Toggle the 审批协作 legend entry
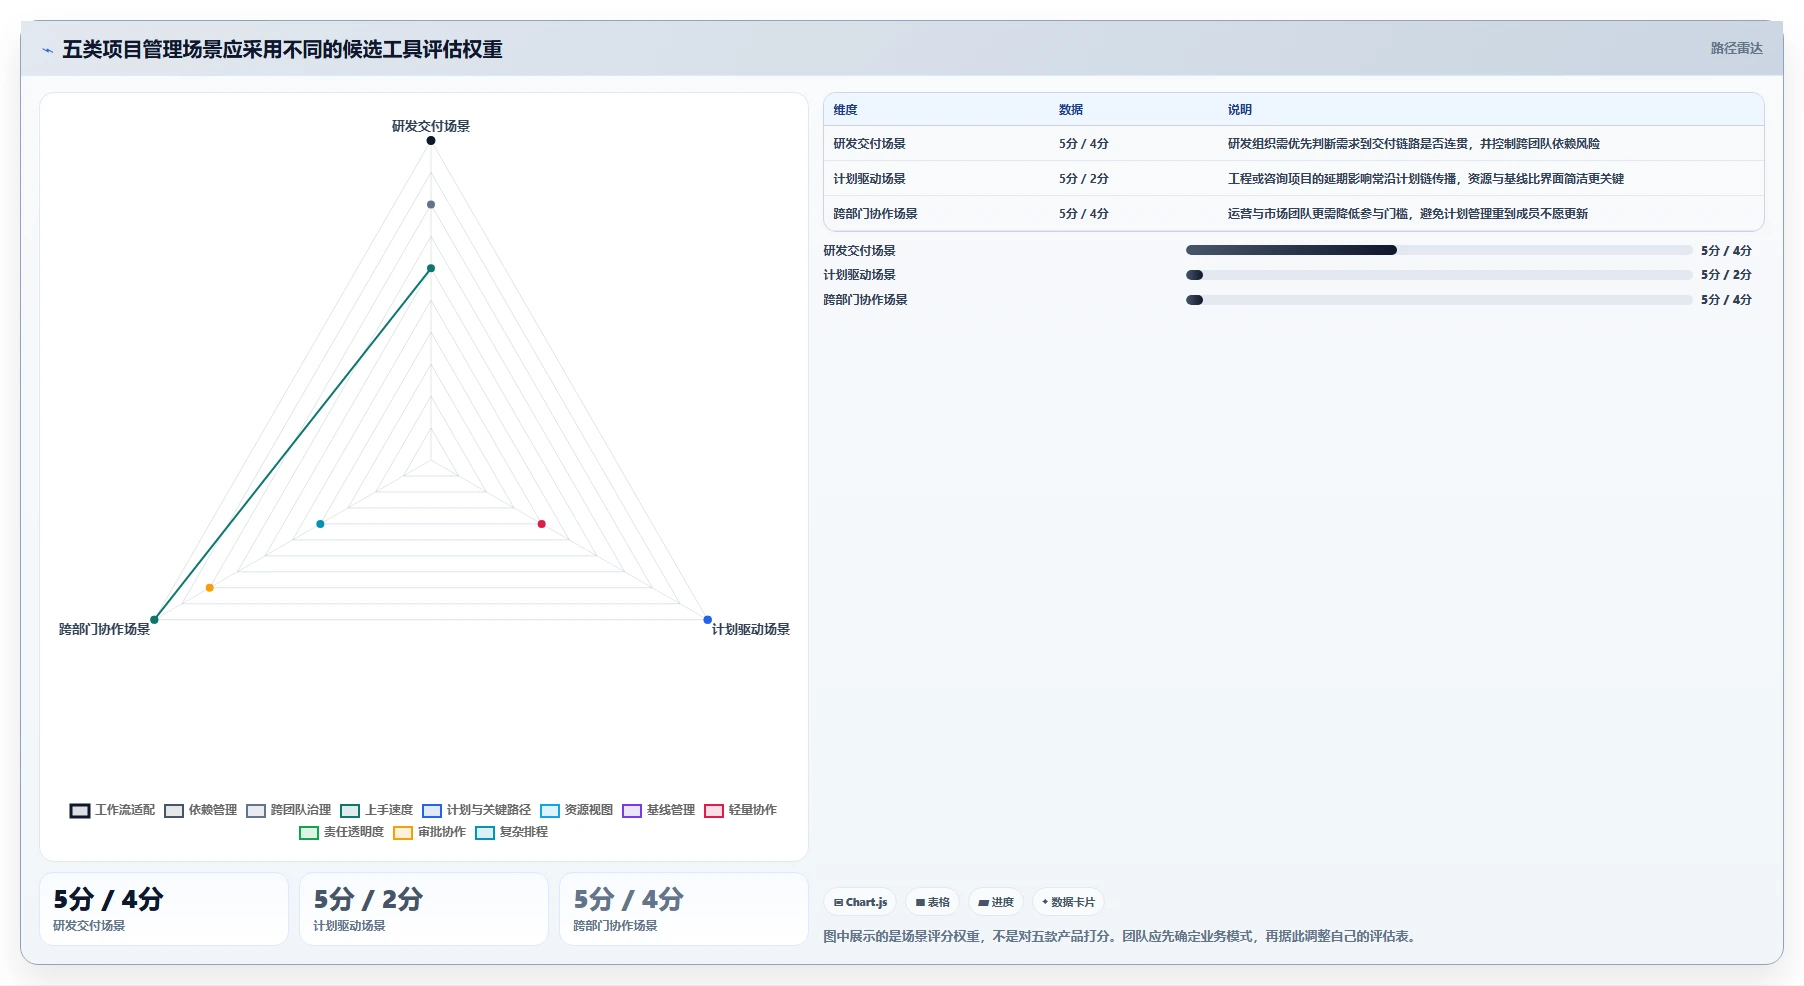 [x=429, y=832]
